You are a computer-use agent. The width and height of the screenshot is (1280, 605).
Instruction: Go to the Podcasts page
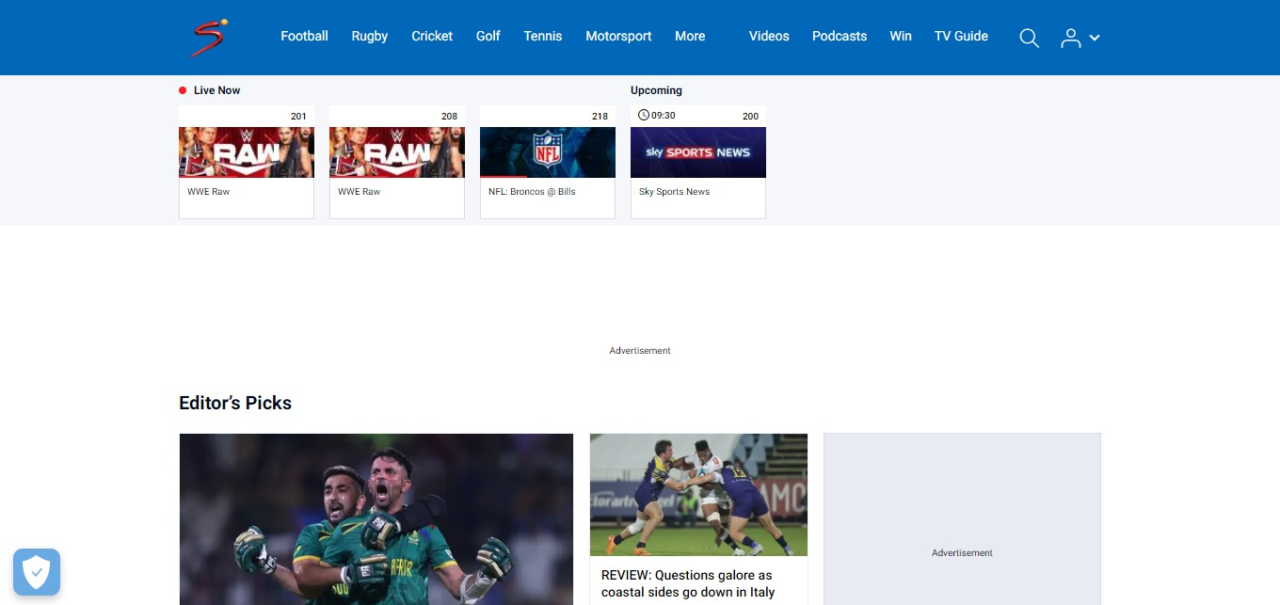click(x=839, y=36)
